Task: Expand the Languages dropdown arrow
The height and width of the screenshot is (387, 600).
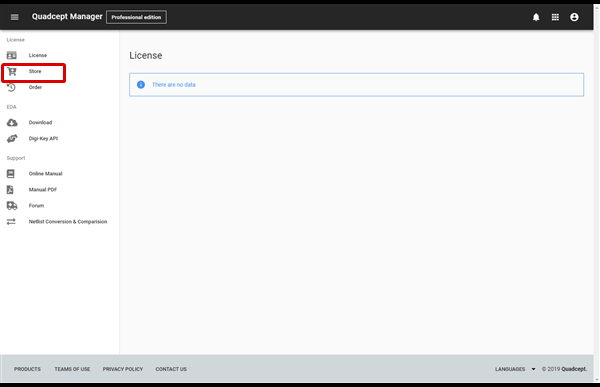Action: coord(533,369)
